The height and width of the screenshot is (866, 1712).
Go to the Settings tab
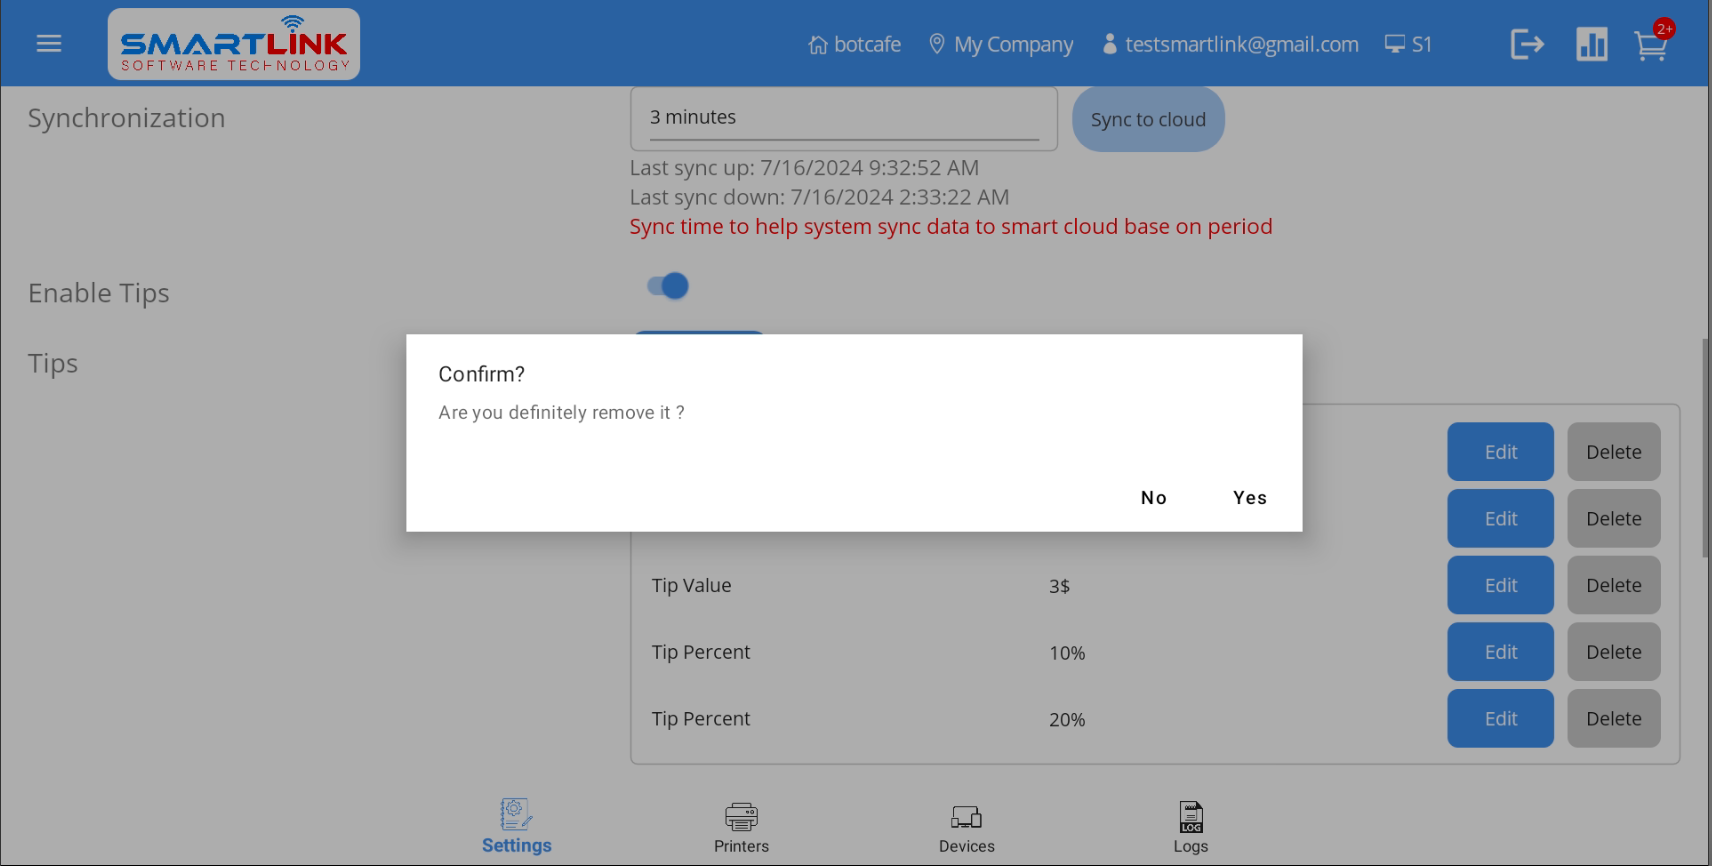pyautogui.click(x=516, y=827)
